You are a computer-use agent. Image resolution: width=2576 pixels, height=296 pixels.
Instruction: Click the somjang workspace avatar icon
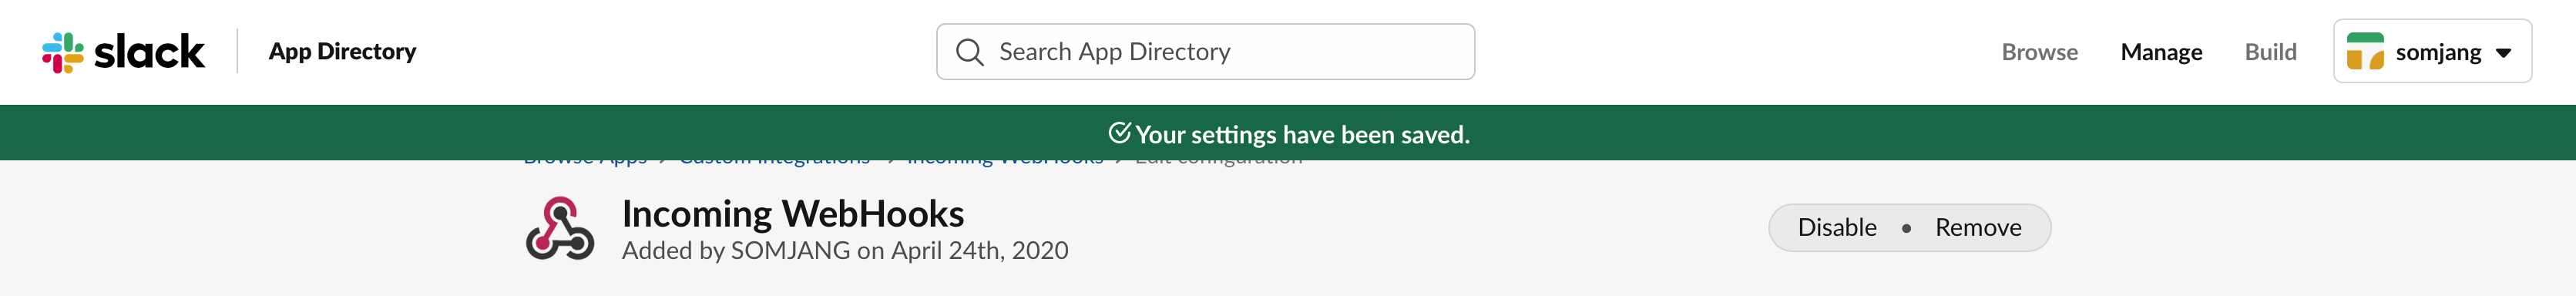[2365, 52]
